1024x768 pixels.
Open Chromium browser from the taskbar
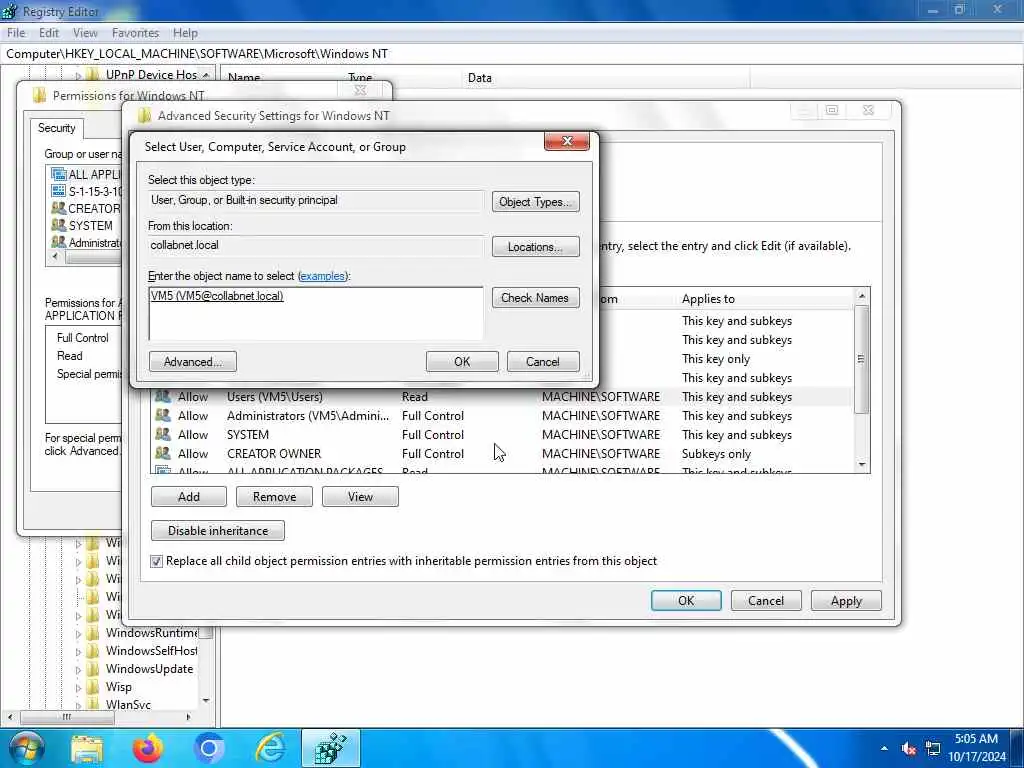pyautogui.click(x=209, y=748)
